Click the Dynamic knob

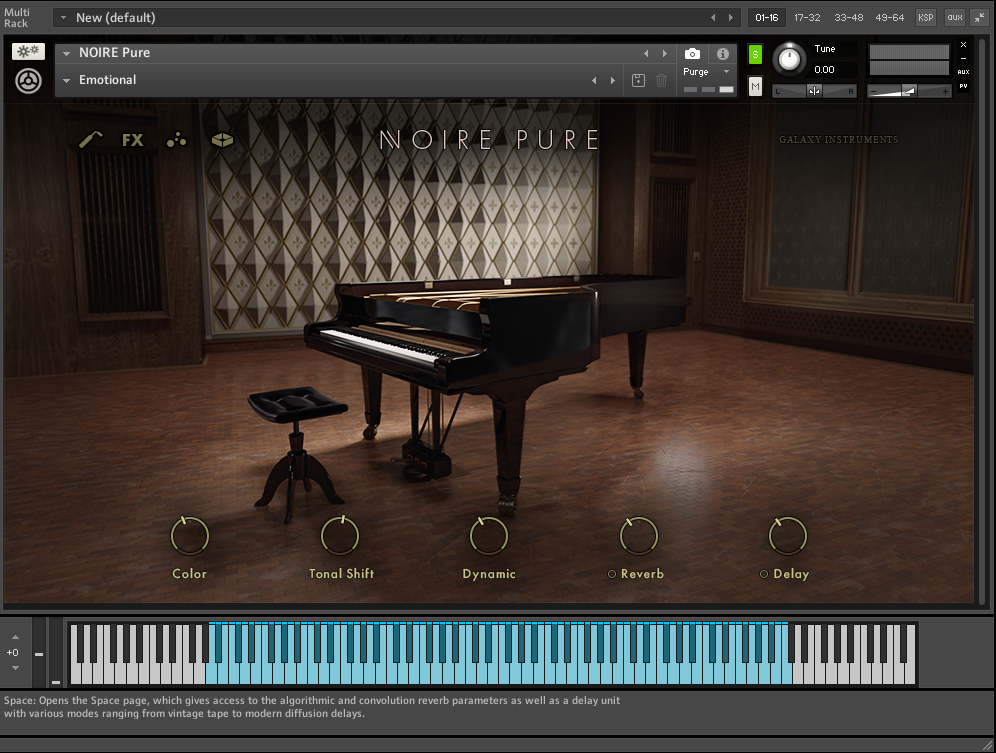click(489, 536)
